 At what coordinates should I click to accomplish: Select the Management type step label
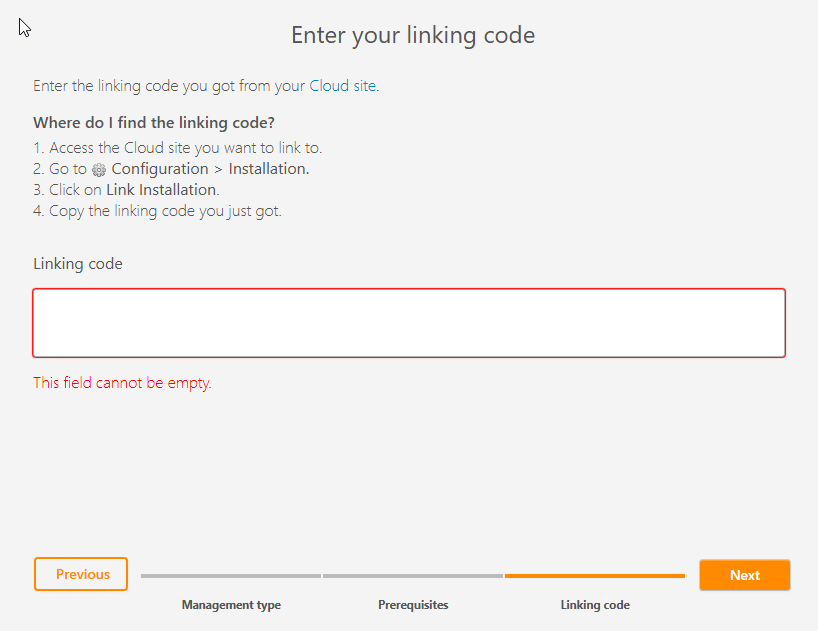[x=231, y=605]
